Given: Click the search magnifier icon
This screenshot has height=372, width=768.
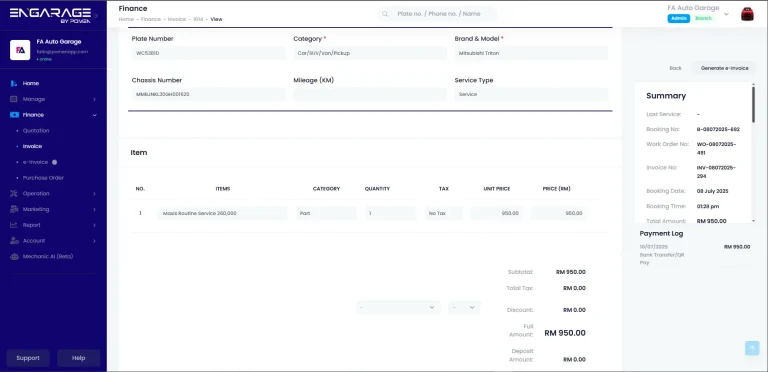Looking at the screenshot, I should tap(385, 14).
